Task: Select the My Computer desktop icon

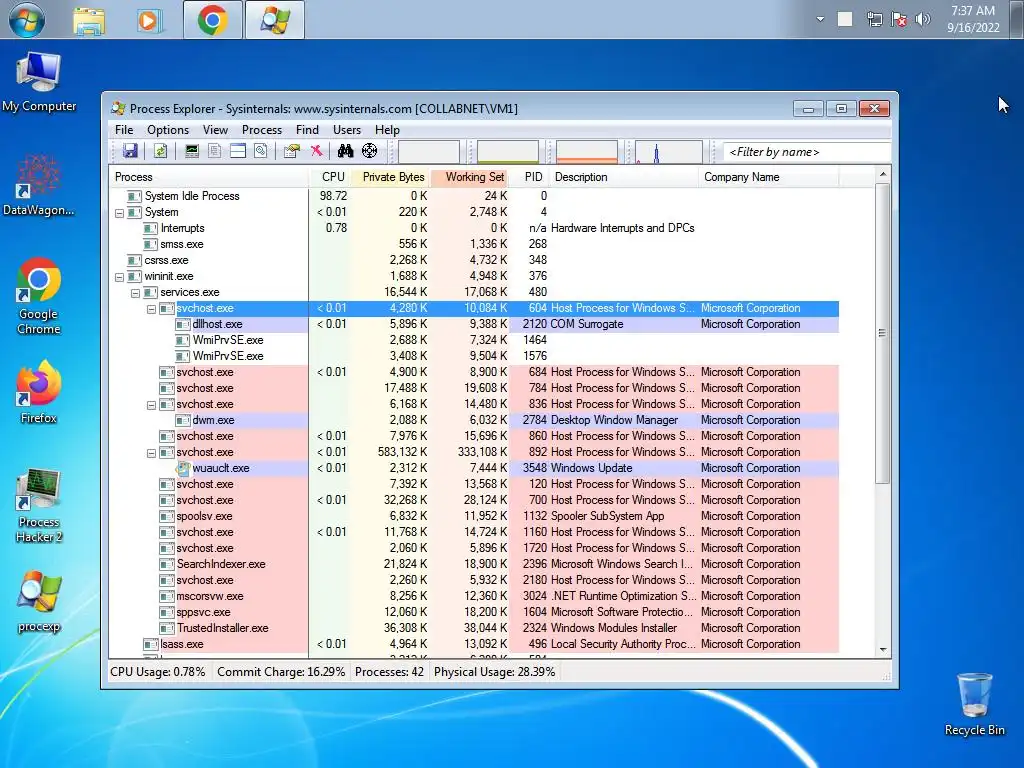Action: (39, 81)
